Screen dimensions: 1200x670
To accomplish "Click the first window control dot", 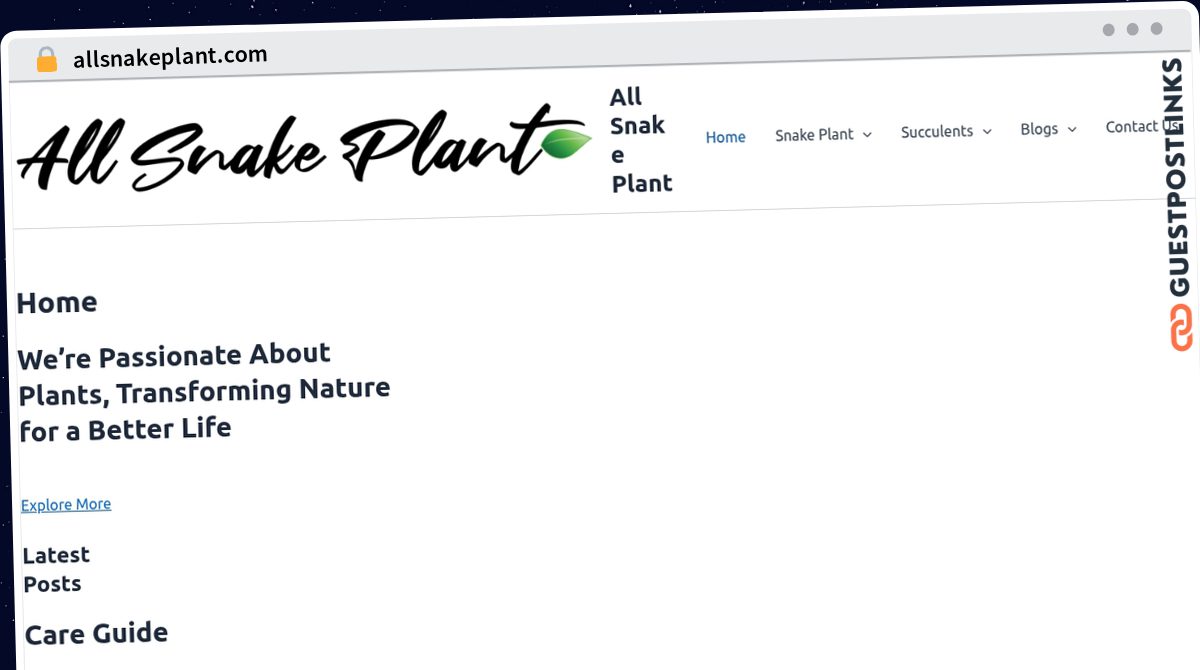I will coord(1108,29).
